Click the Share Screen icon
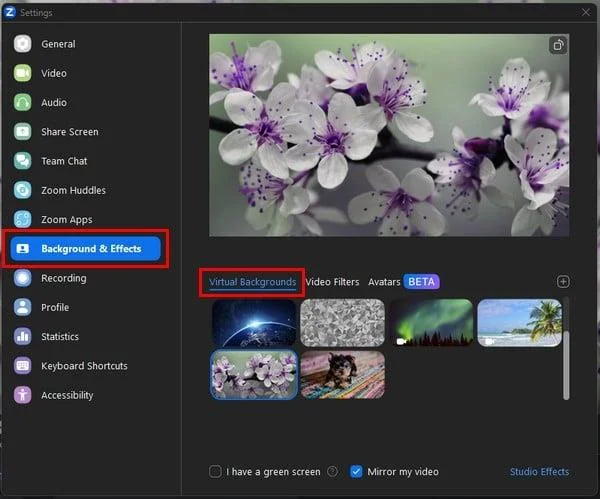 [23, 132]
